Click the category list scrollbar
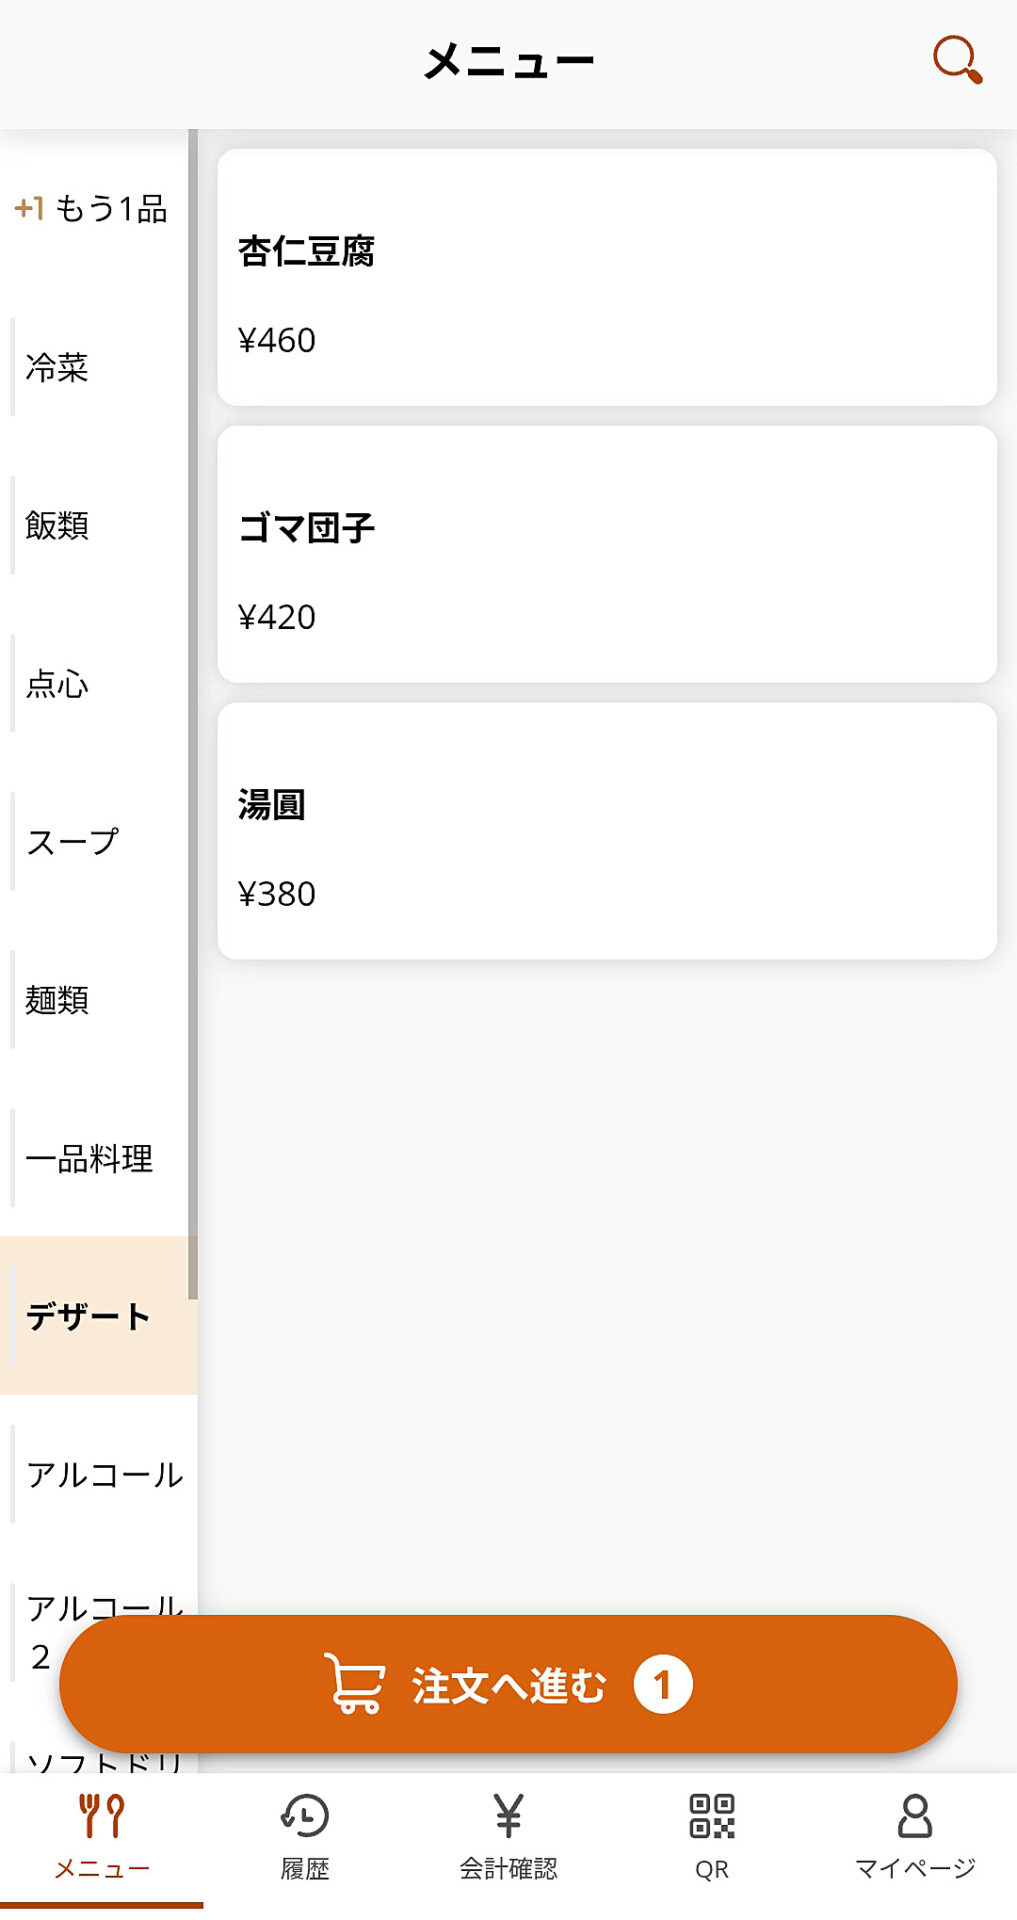Image resolution: width=1017 pixels, height=1920 pixels. 193,714
